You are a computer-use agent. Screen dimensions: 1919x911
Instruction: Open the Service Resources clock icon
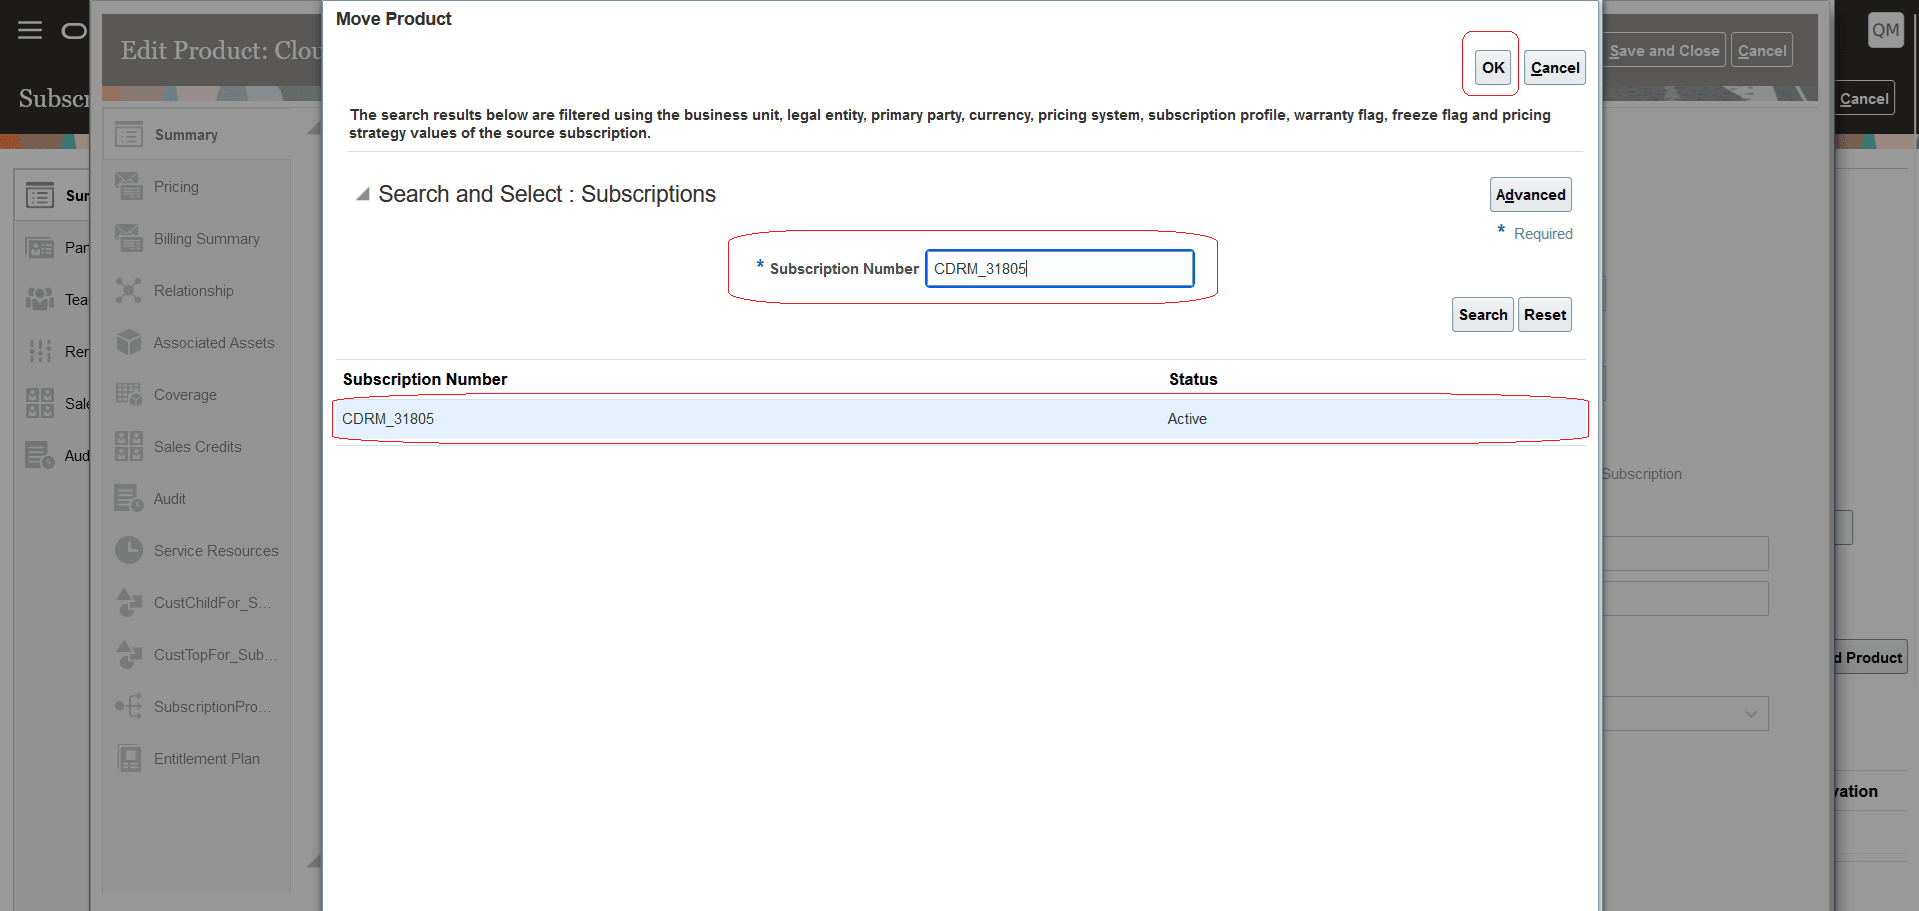click(x=129, y=550)
